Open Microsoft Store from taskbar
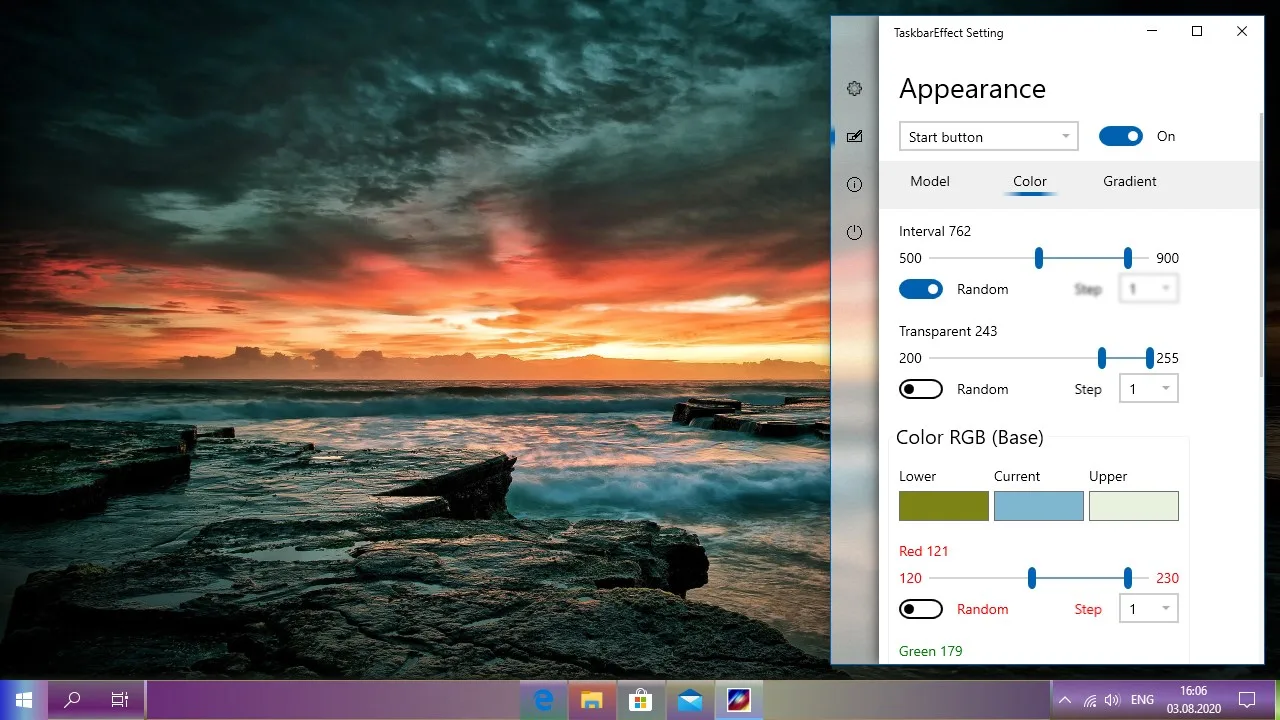 (x=640, y=700)
